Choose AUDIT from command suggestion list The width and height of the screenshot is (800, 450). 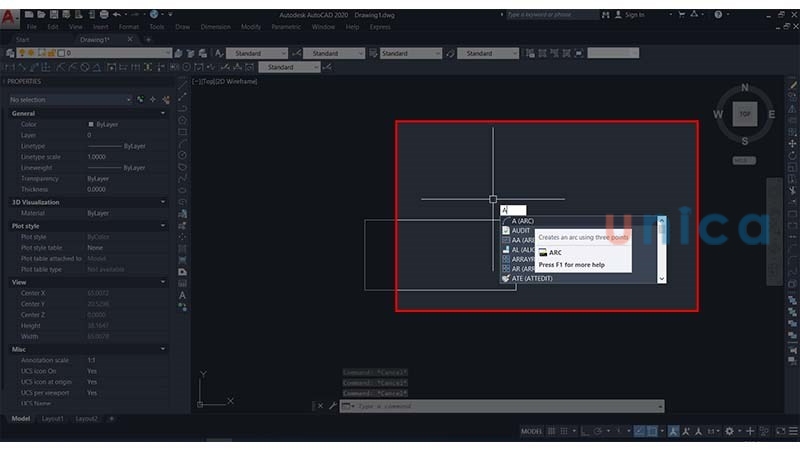[521, 230]
